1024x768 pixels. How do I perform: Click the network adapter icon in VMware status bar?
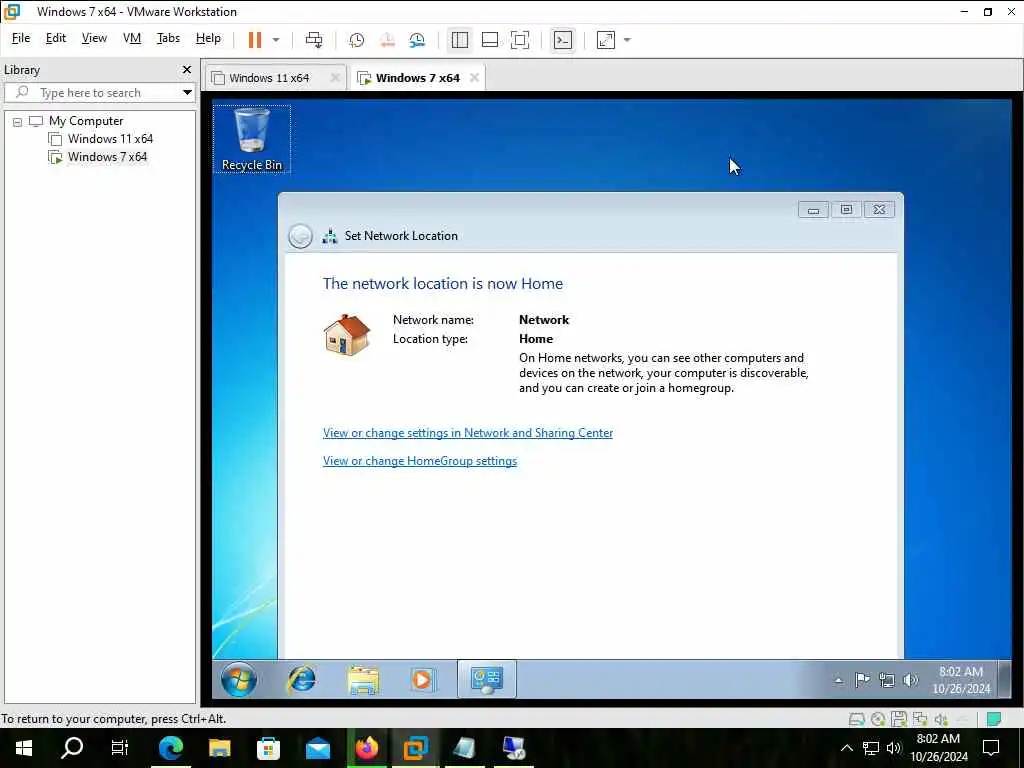coord(920,720)
